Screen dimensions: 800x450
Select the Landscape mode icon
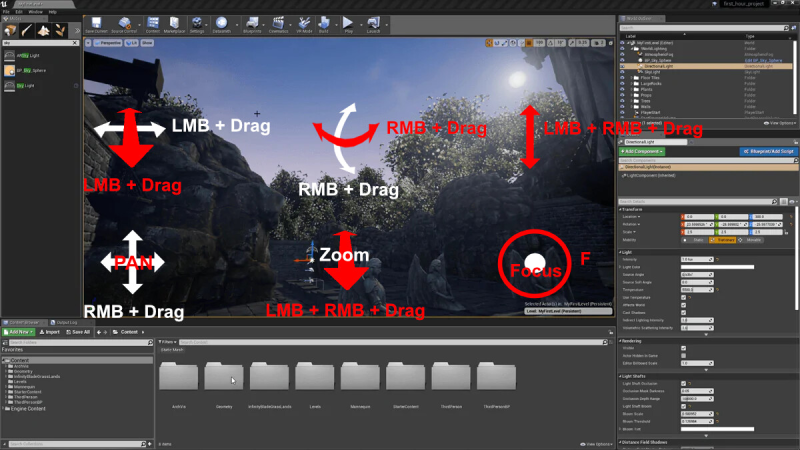point(43,31)
